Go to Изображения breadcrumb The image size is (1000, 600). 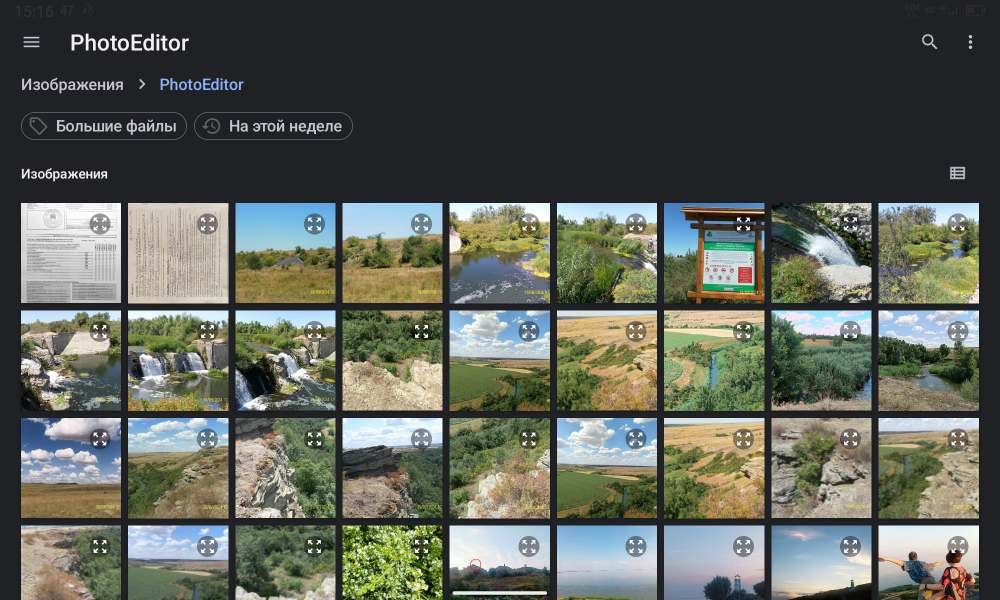click(72, 84)
